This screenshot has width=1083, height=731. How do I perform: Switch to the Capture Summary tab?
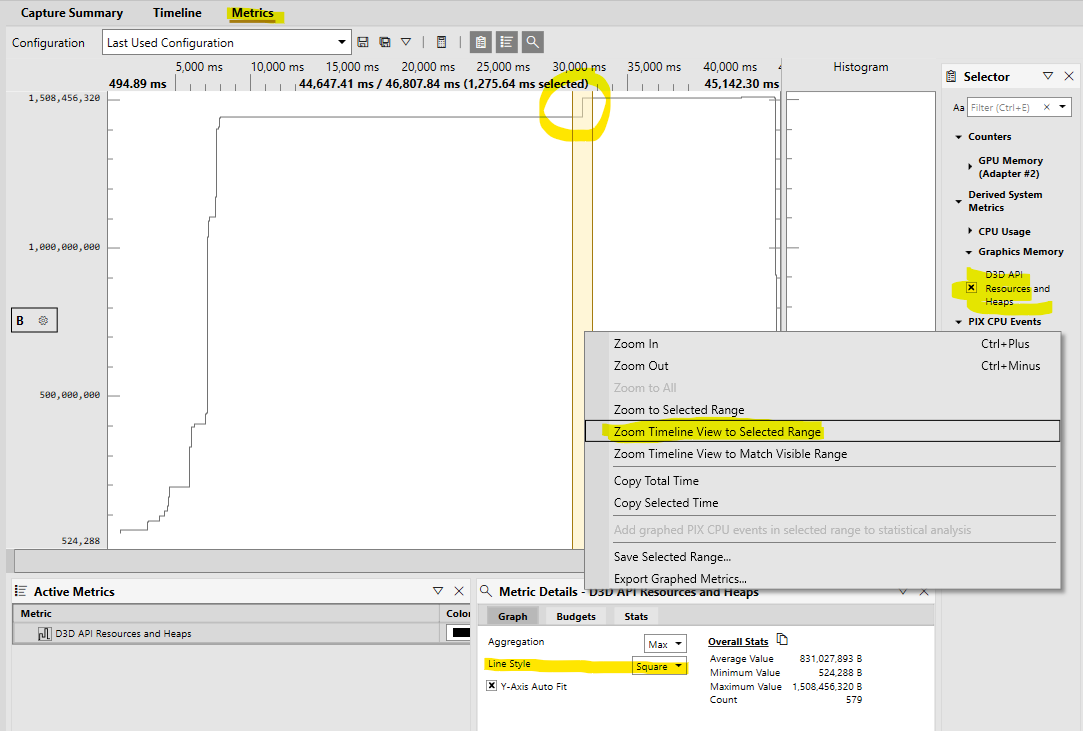72,13
